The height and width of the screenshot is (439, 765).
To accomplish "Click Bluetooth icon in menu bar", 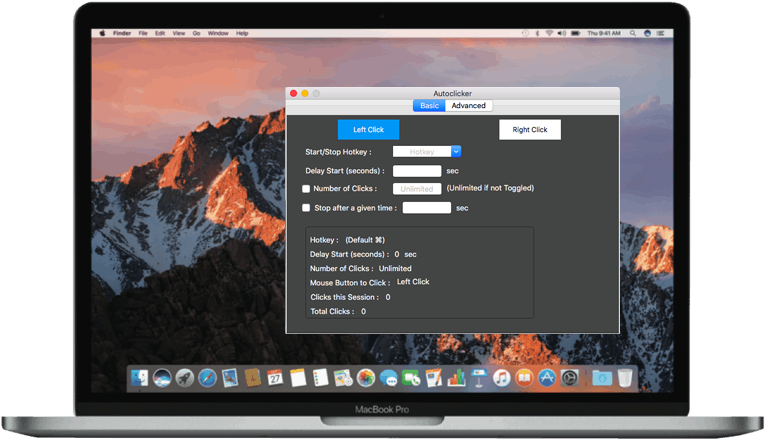I will tap(537, 33).
